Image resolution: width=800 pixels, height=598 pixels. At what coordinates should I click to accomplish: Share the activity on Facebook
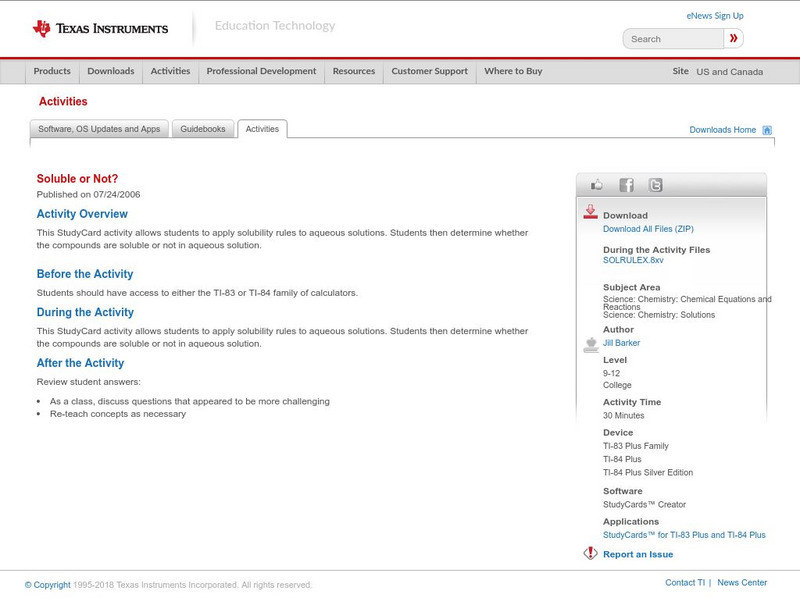[x=626, y=184]
